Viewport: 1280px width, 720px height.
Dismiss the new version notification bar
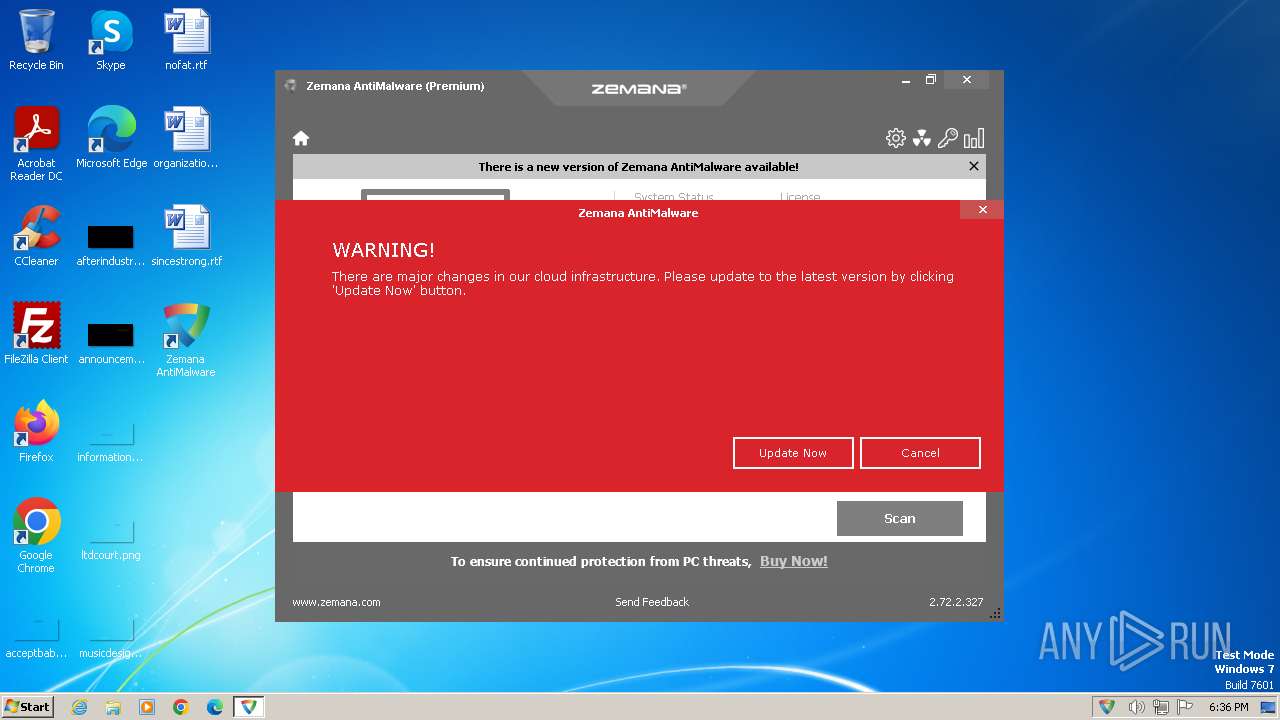[x=974, y=166]
